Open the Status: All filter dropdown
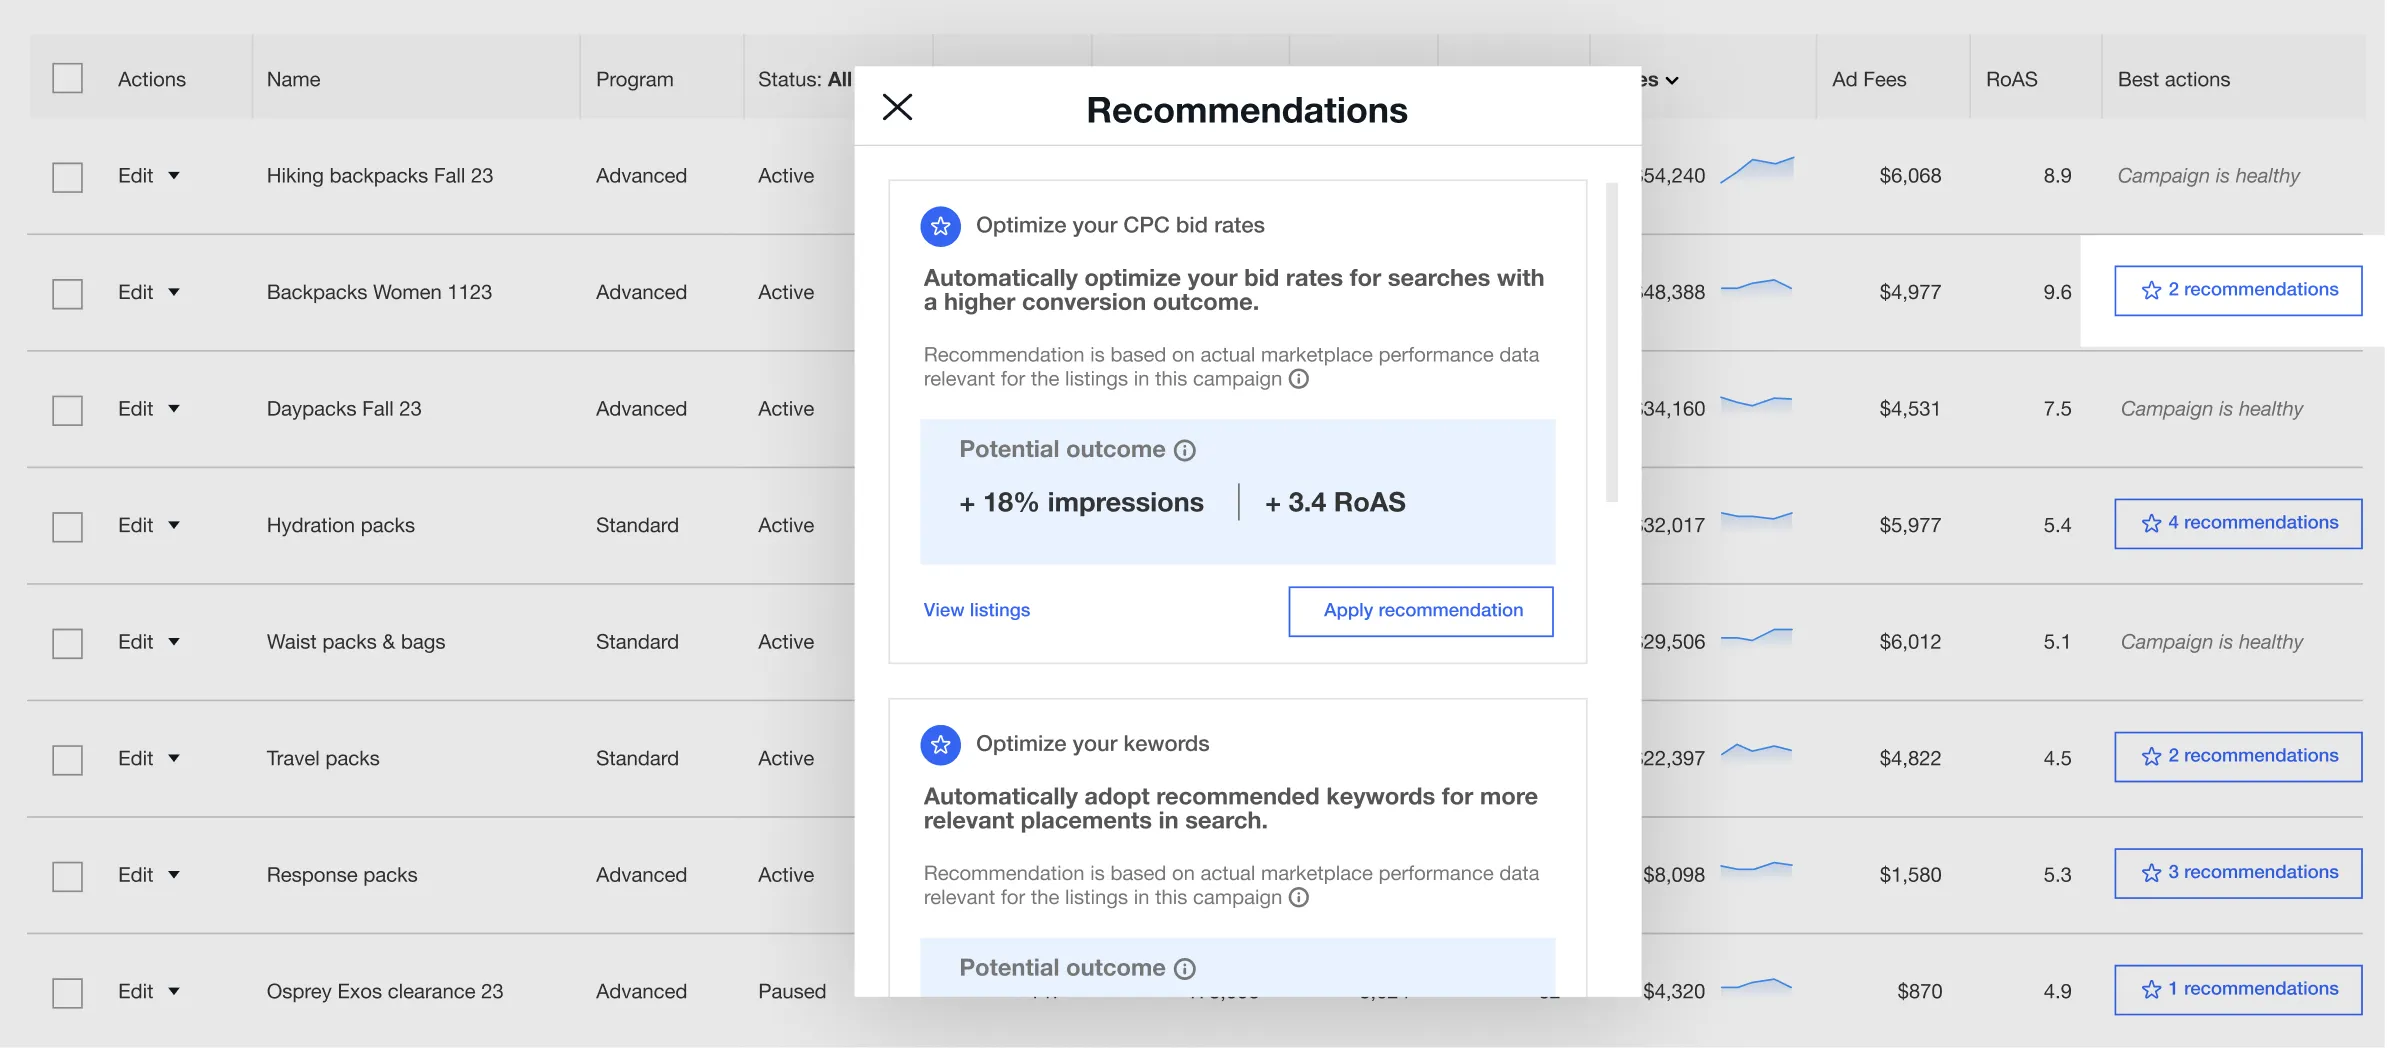This screenshot has height=1048, width=2400. pos(804,79)
